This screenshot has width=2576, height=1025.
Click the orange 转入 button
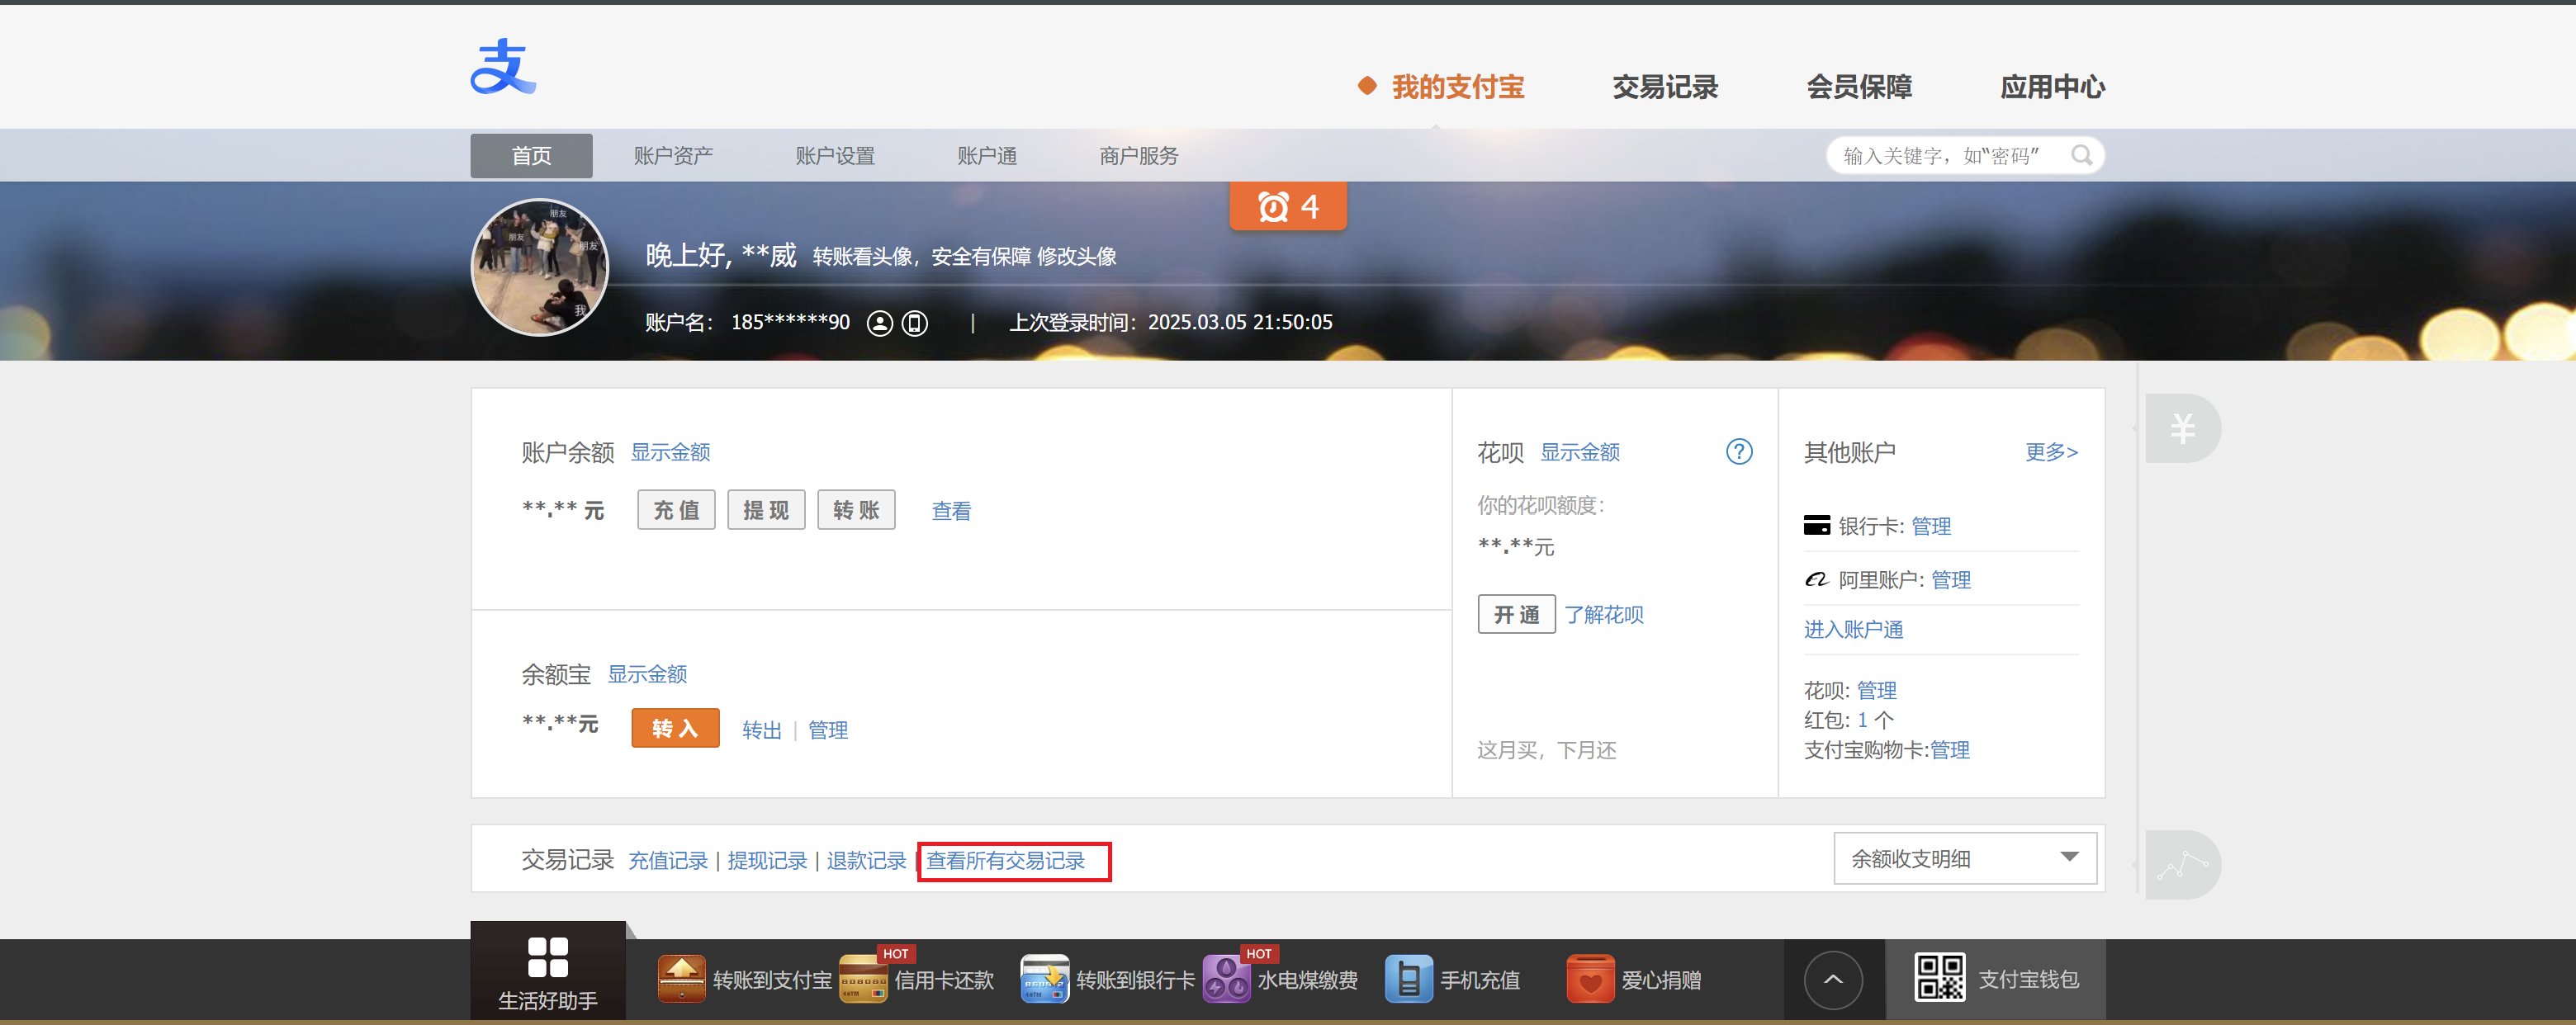click(x=675, y=728)
